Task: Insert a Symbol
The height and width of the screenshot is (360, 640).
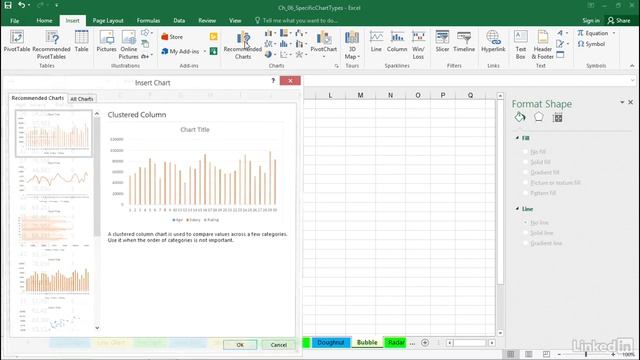Action: point(591,44)
